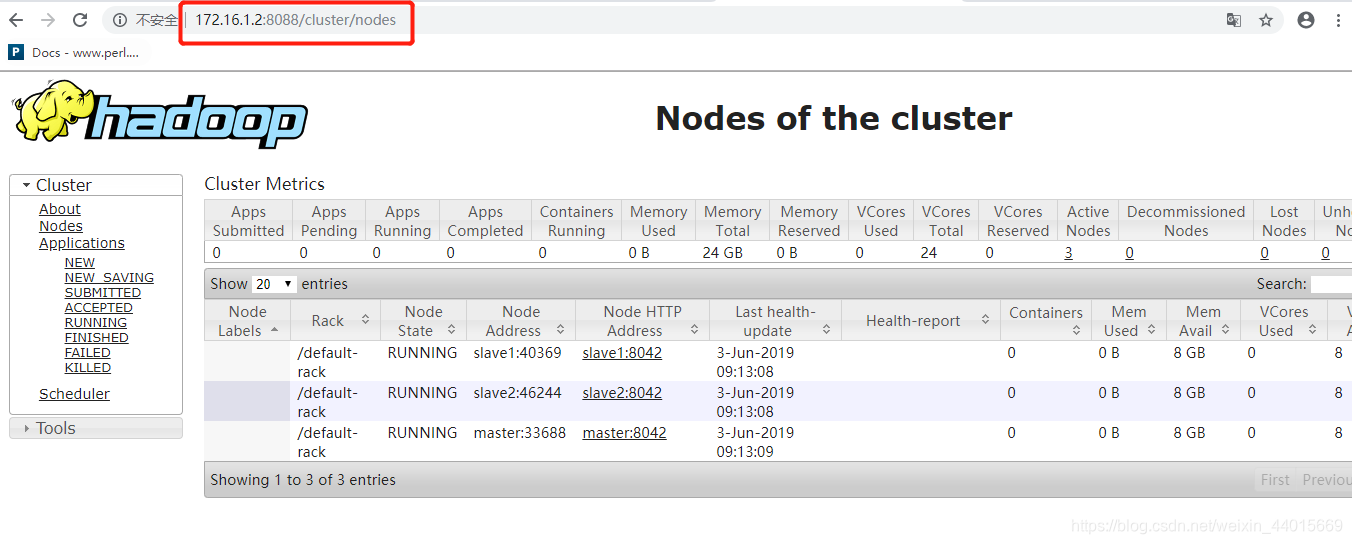Collapse the Cluster sidebar section
The image size is (1352, 544).
96,185
